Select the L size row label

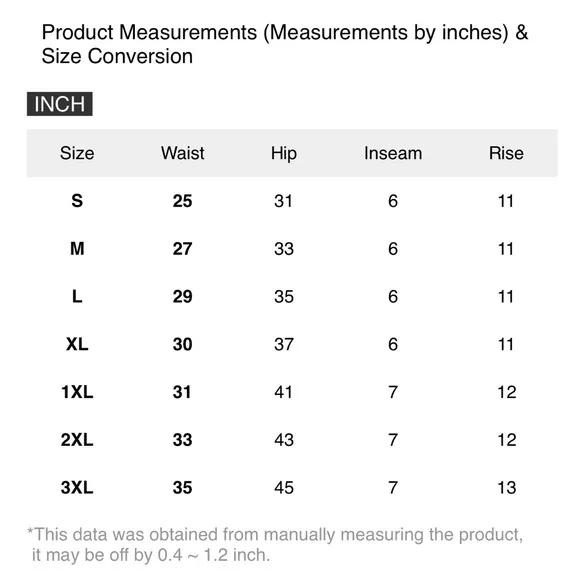click(x=77, y=296)
